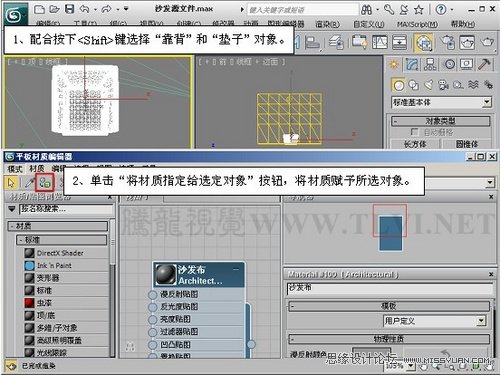Viewport: 500px width, 375px height.
Task: Collapse the 模板 rollout
Action: click(x=389, y=306)
